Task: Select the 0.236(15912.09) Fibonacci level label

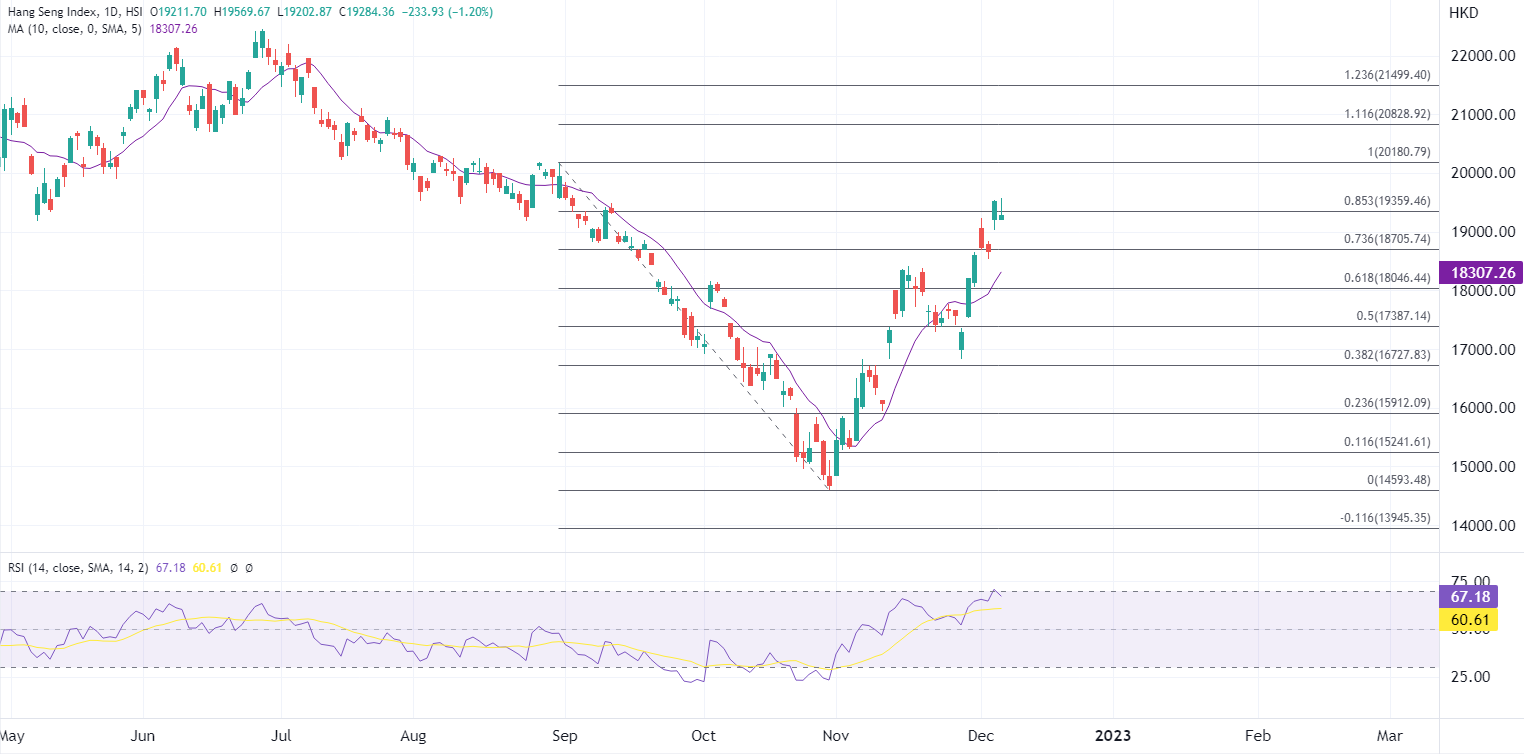Action: 1388,403
